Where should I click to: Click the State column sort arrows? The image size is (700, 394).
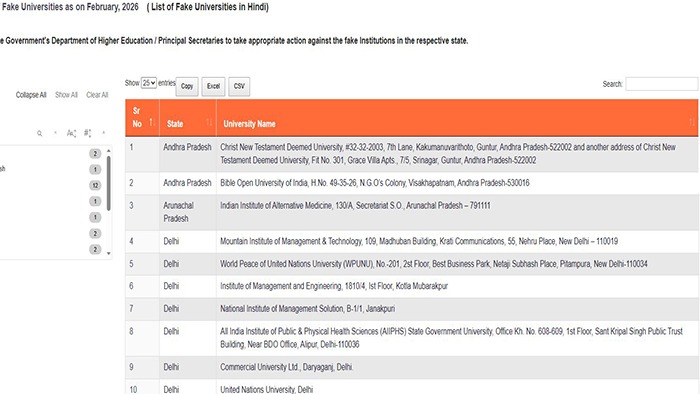[209, 122]
